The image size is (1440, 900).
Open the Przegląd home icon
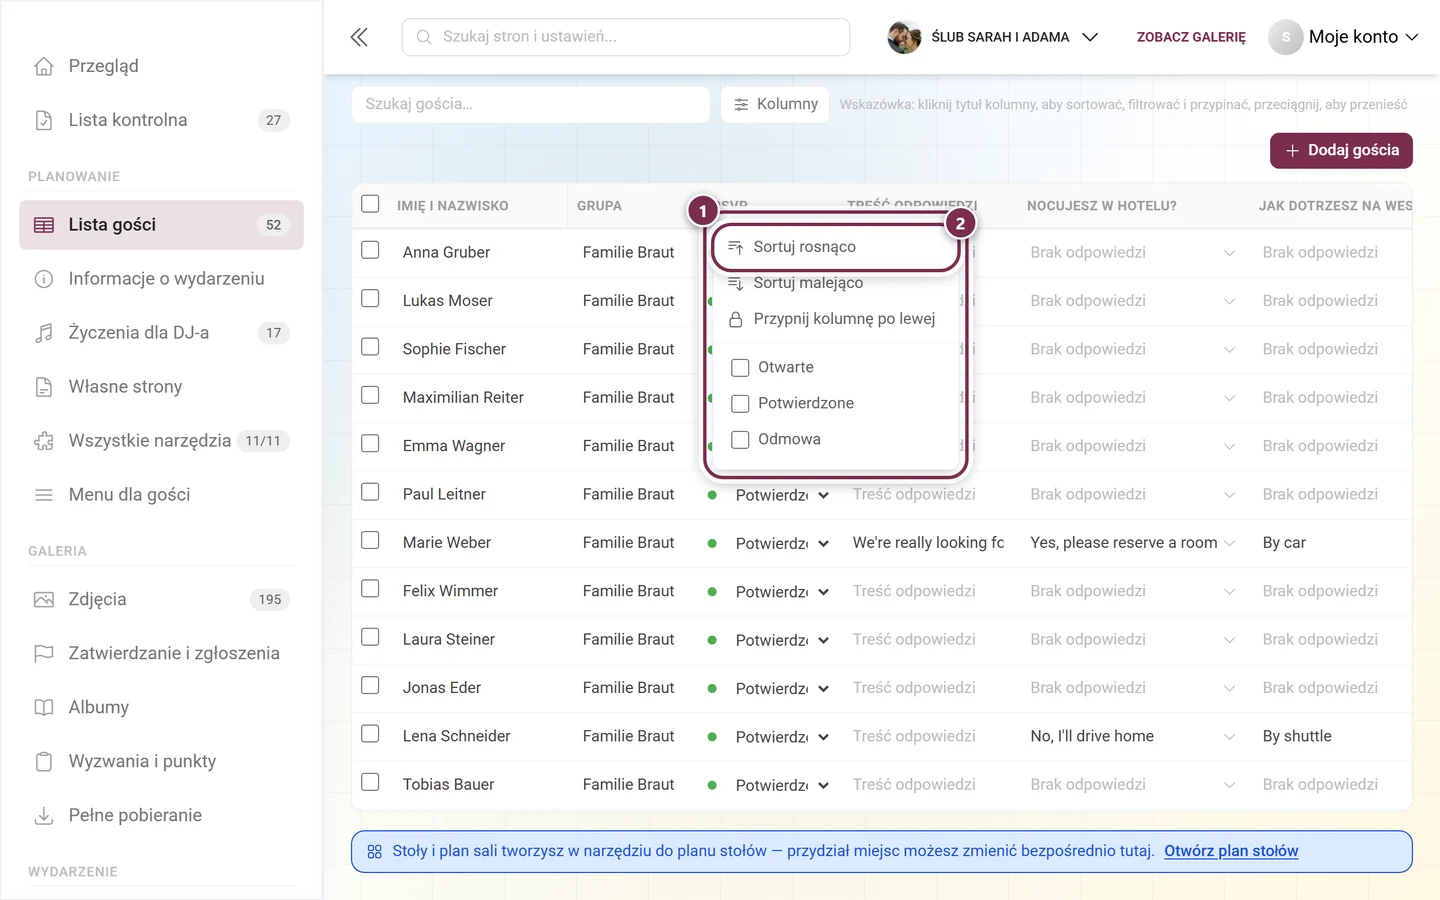[x=44, y=66]
